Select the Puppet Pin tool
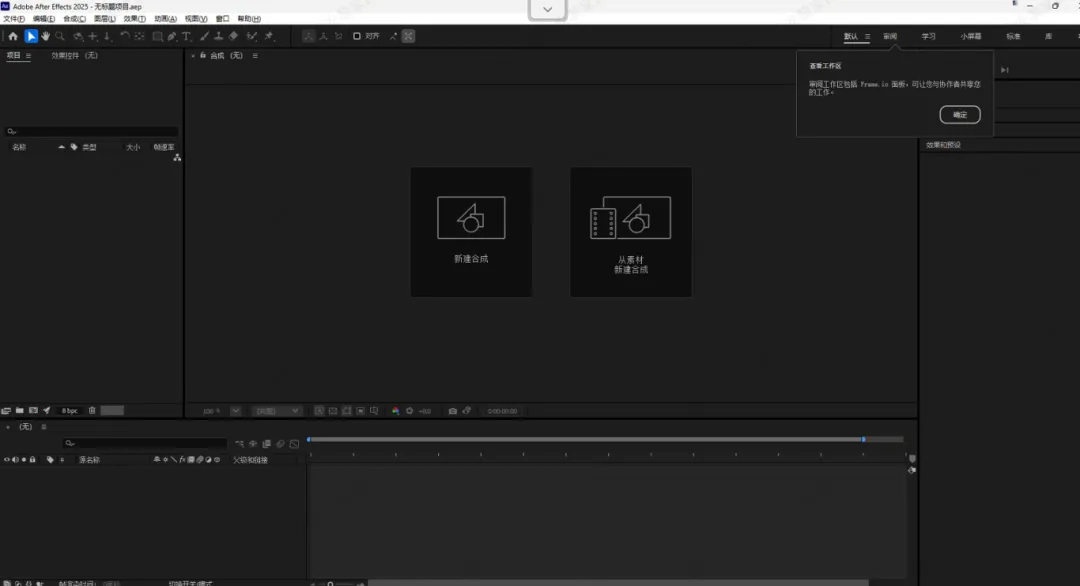Image resolution: width=1080 pixels, height=586 pixels. (267, 36)
